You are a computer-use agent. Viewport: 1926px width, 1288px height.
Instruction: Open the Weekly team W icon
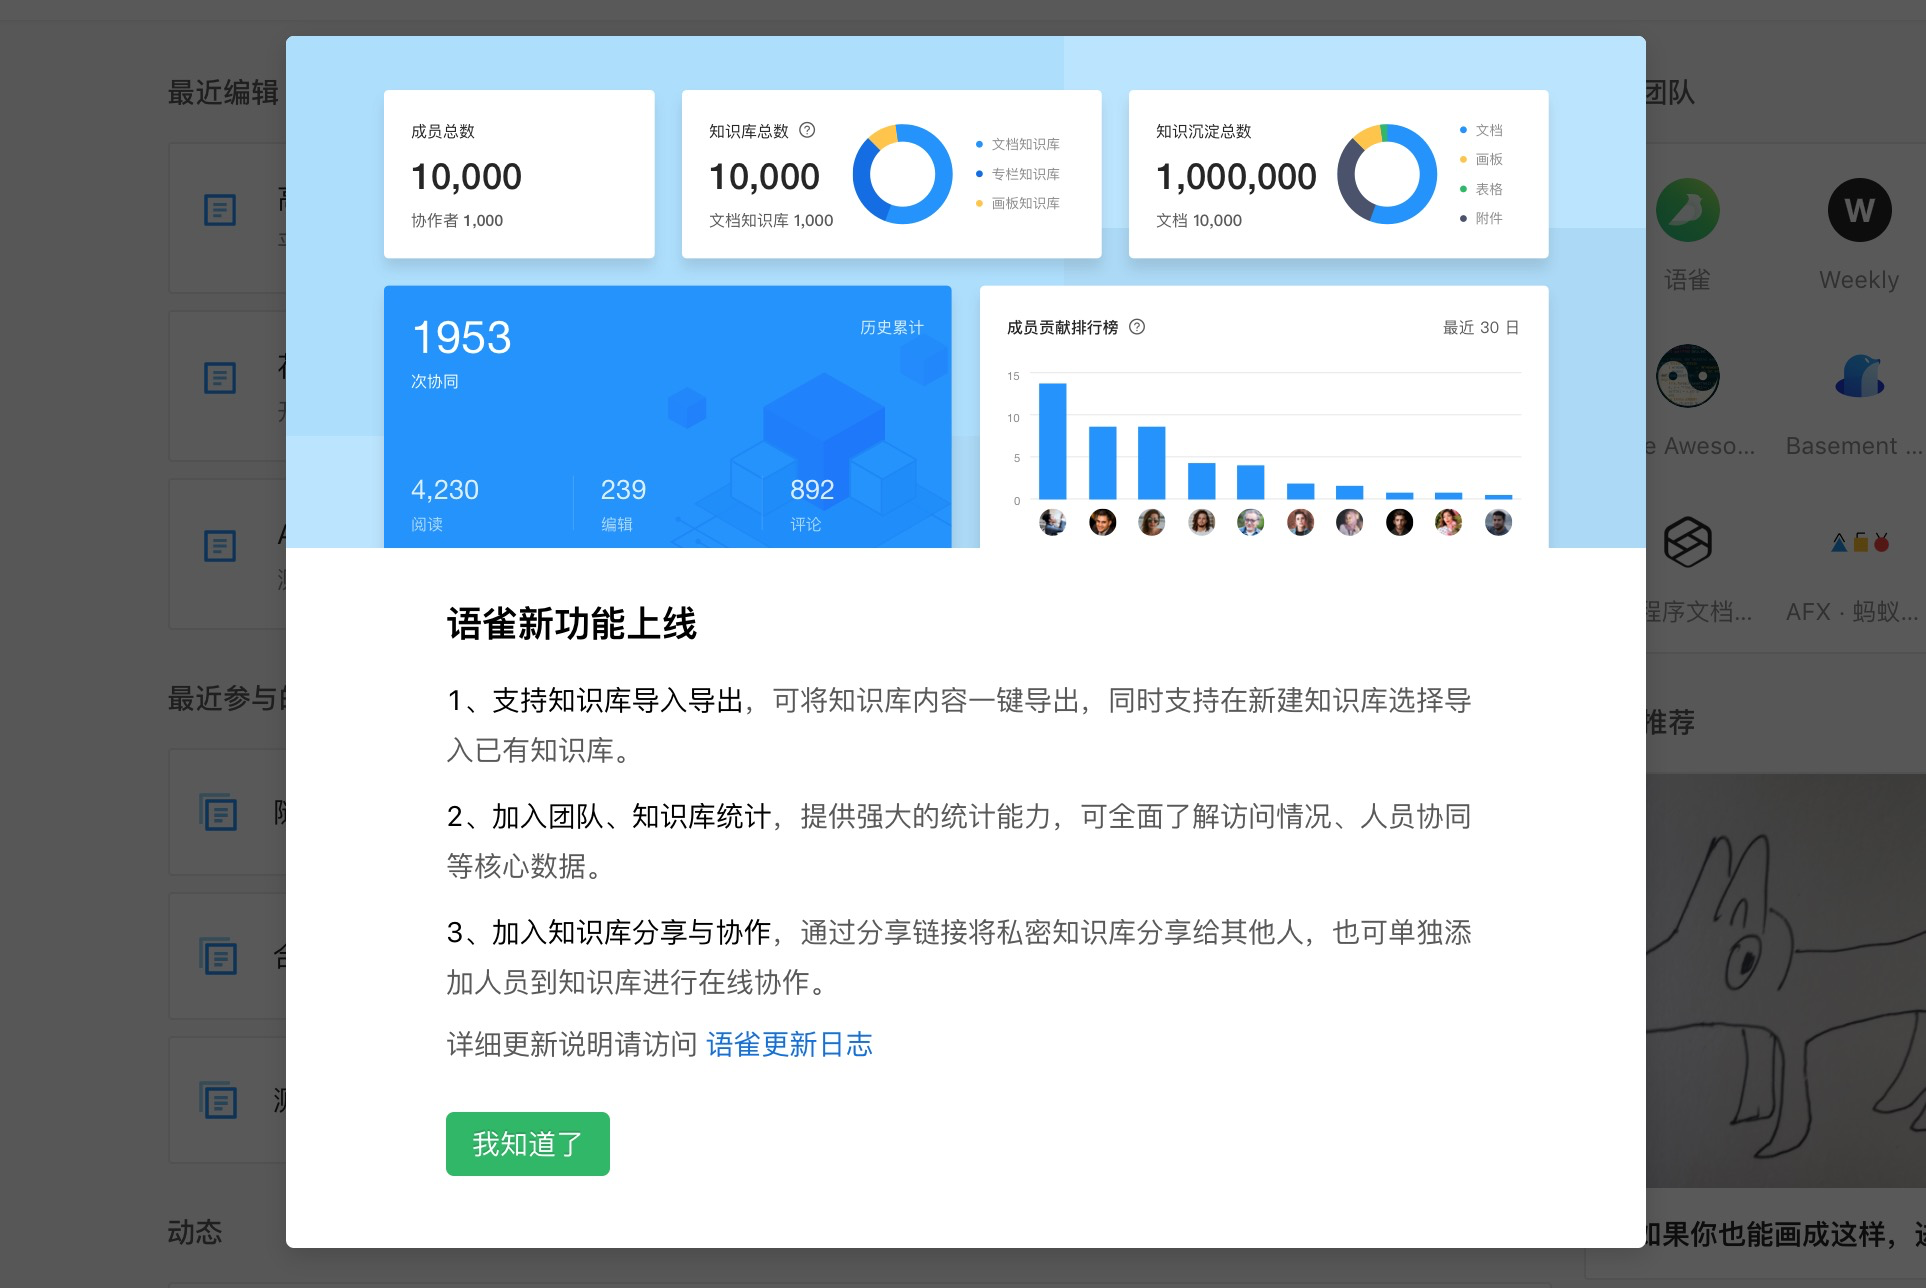pyautogui.click(x=1859, y=210)
